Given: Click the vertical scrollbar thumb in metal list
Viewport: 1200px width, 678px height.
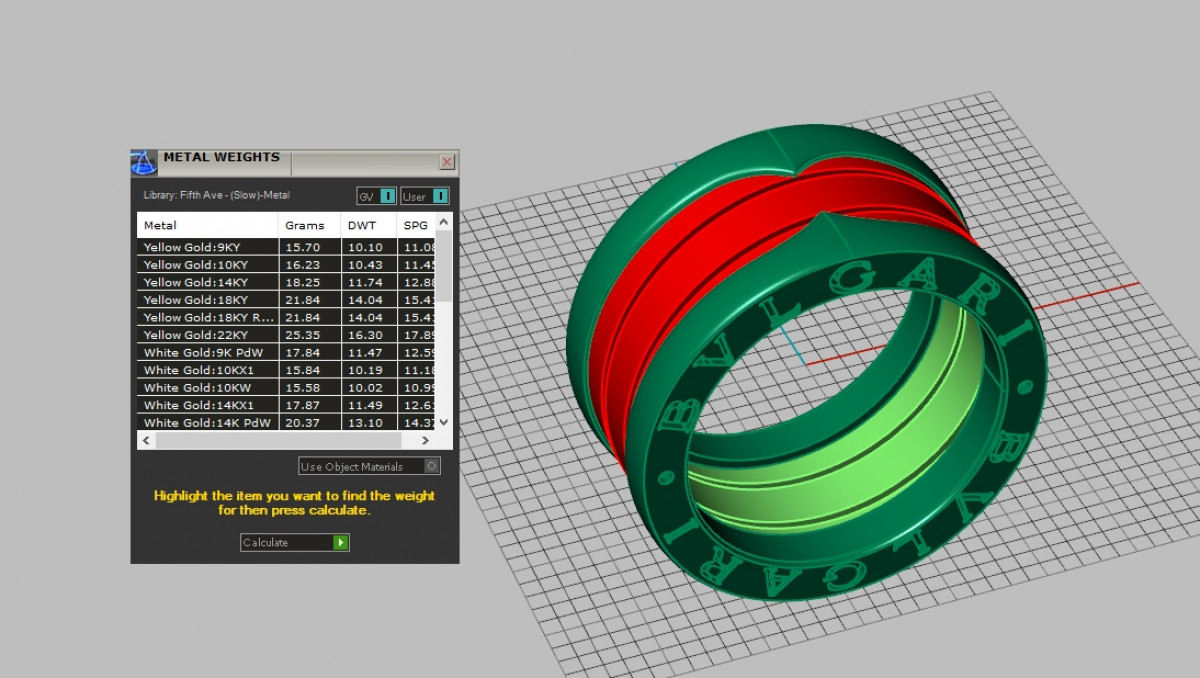Looking at the screenshot, I should click(445, 265).
